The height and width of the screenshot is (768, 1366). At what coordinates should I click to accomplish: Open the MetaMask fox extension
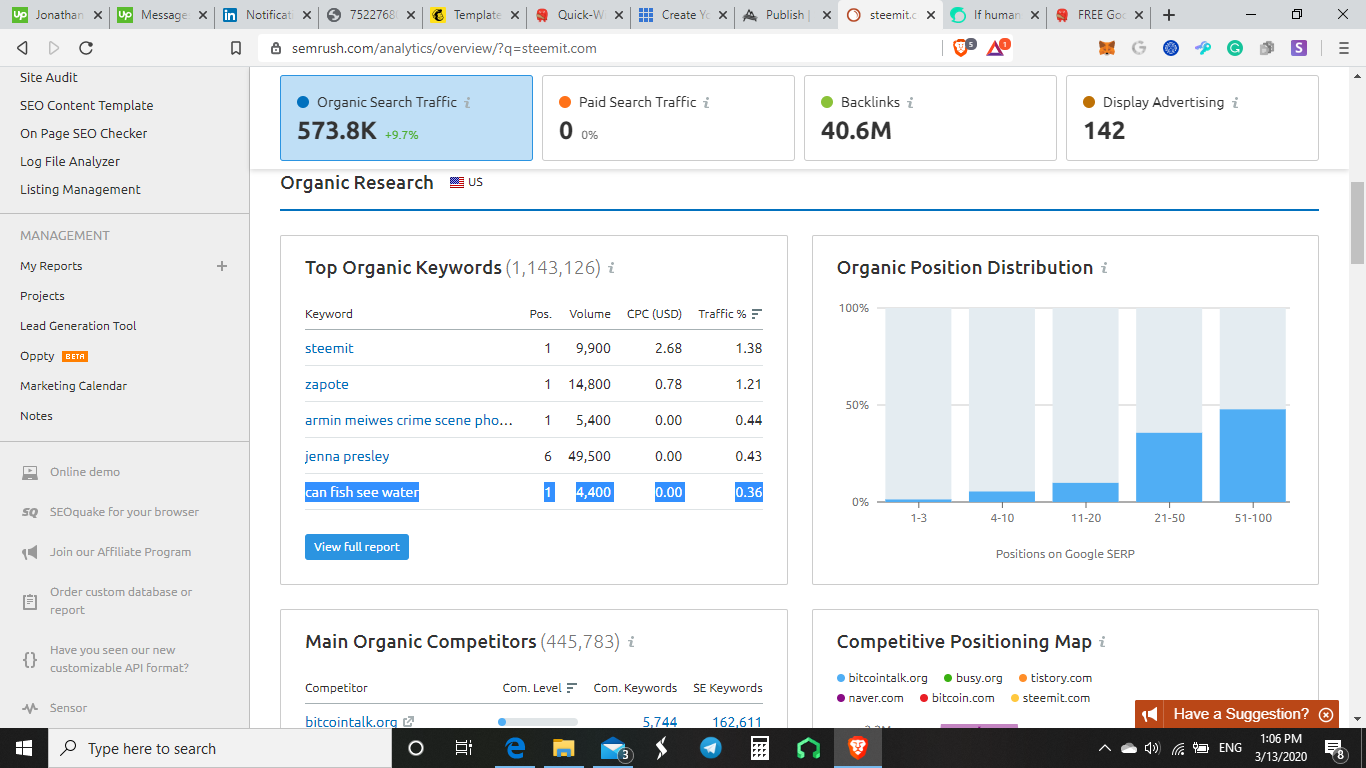click(x=1107, y=48)
